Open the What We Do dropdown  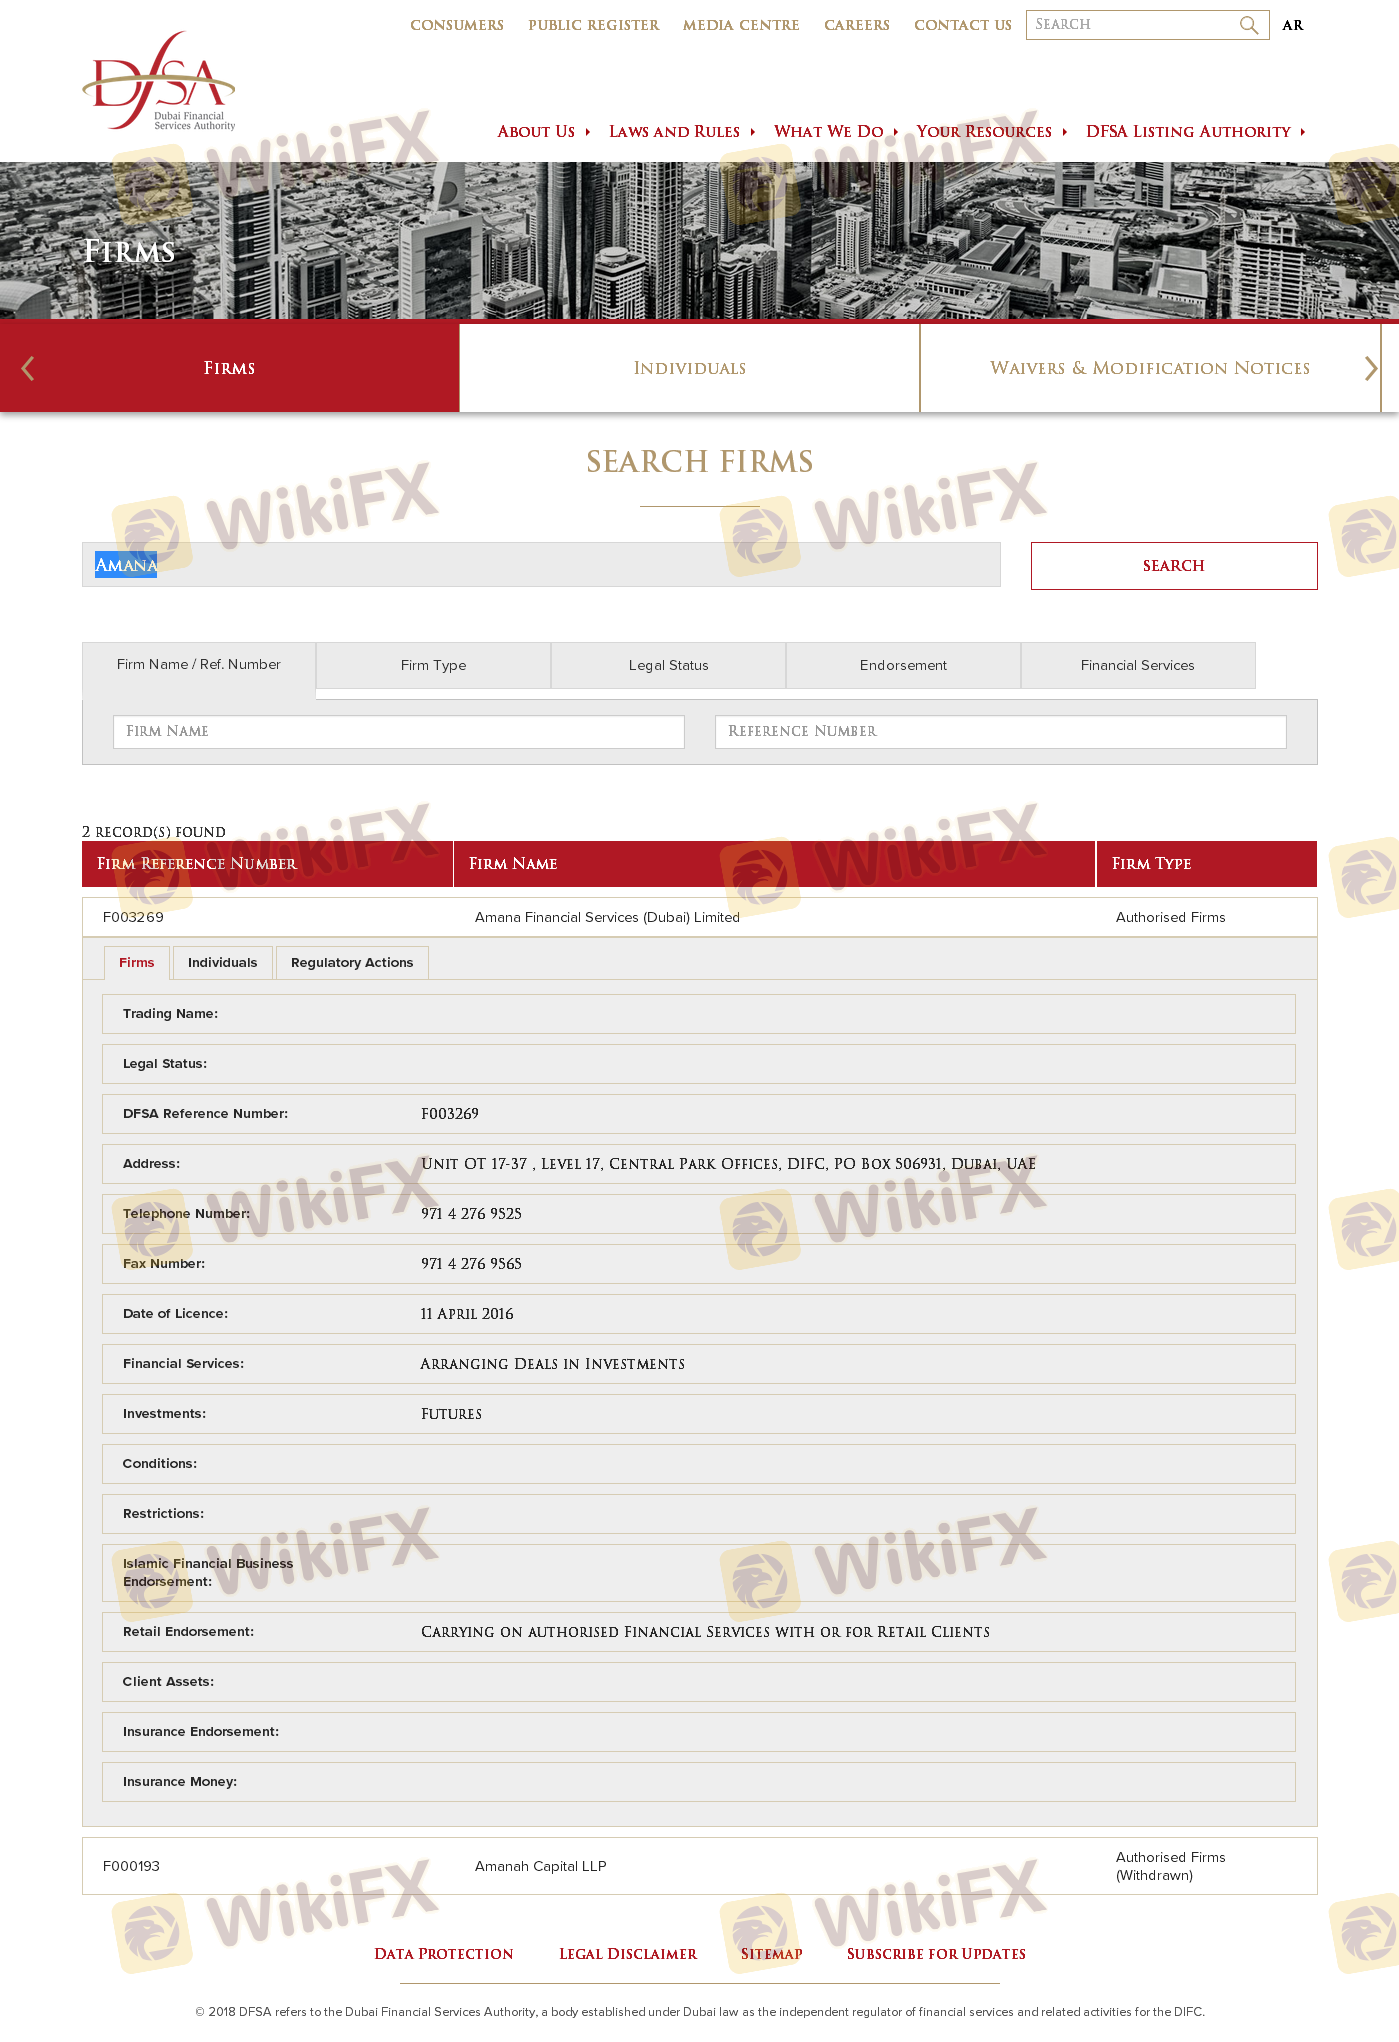point(835,132)
